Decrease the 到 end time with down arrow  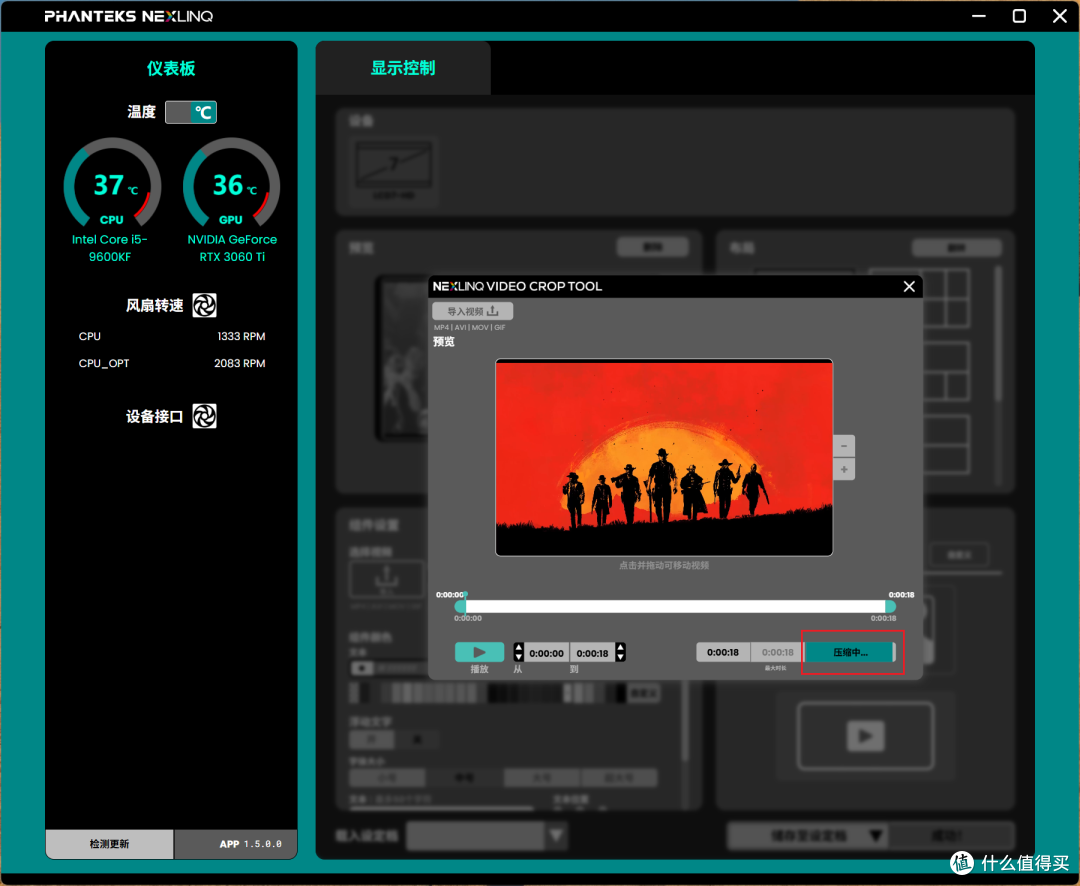tap(621, 657)
